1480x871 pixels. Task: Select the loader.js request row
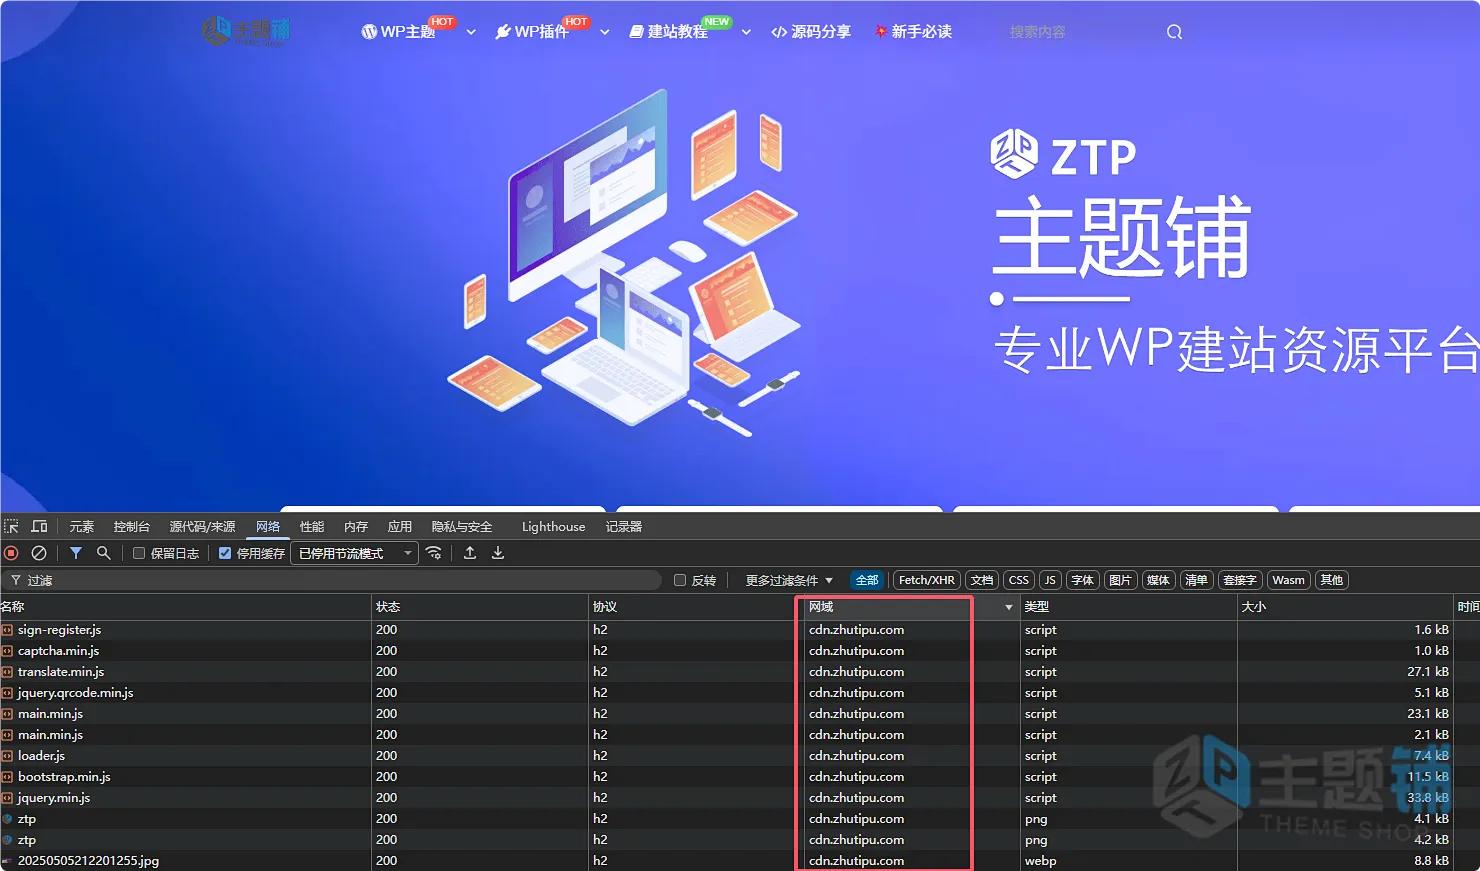[x=740, y=756]
